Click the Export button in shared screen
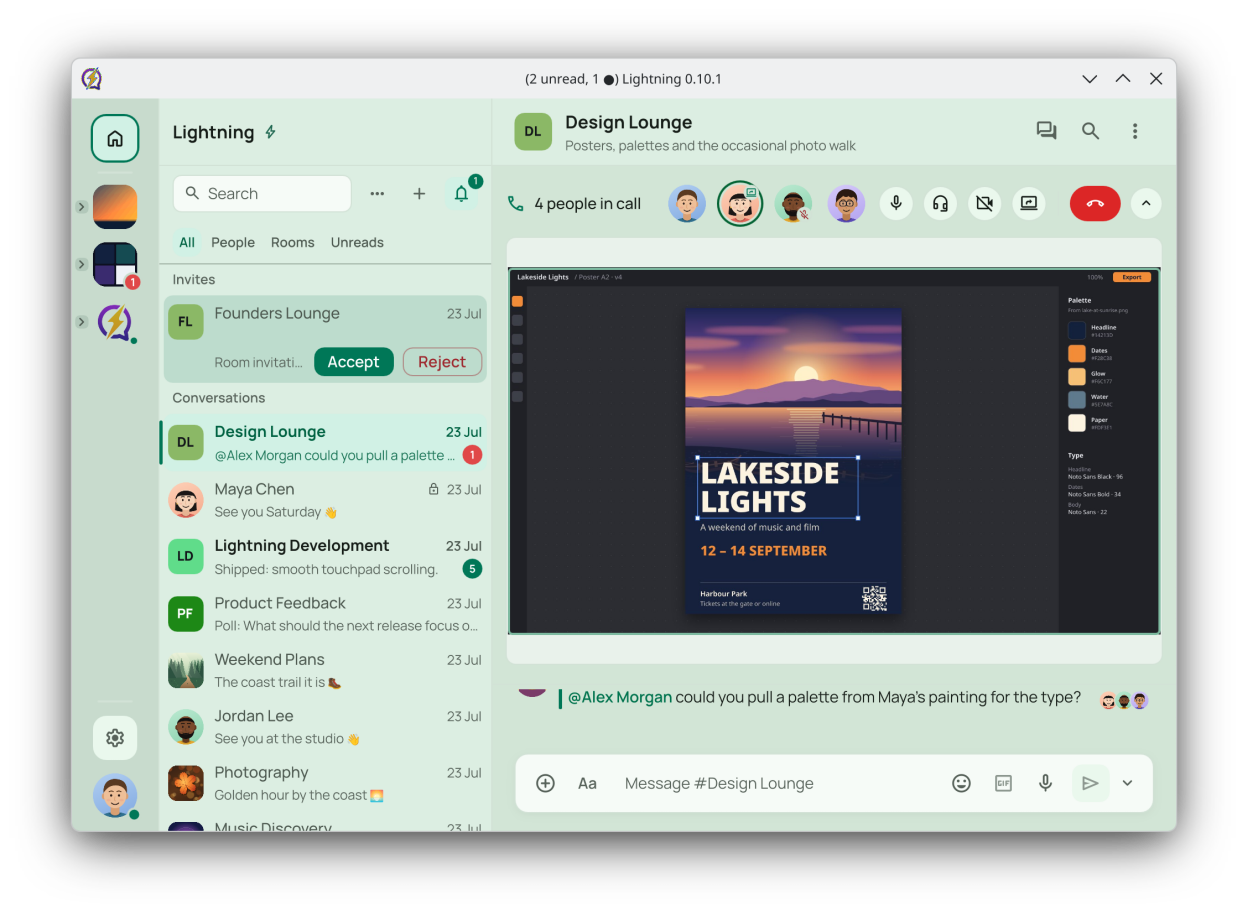 tap(1131, 277)
